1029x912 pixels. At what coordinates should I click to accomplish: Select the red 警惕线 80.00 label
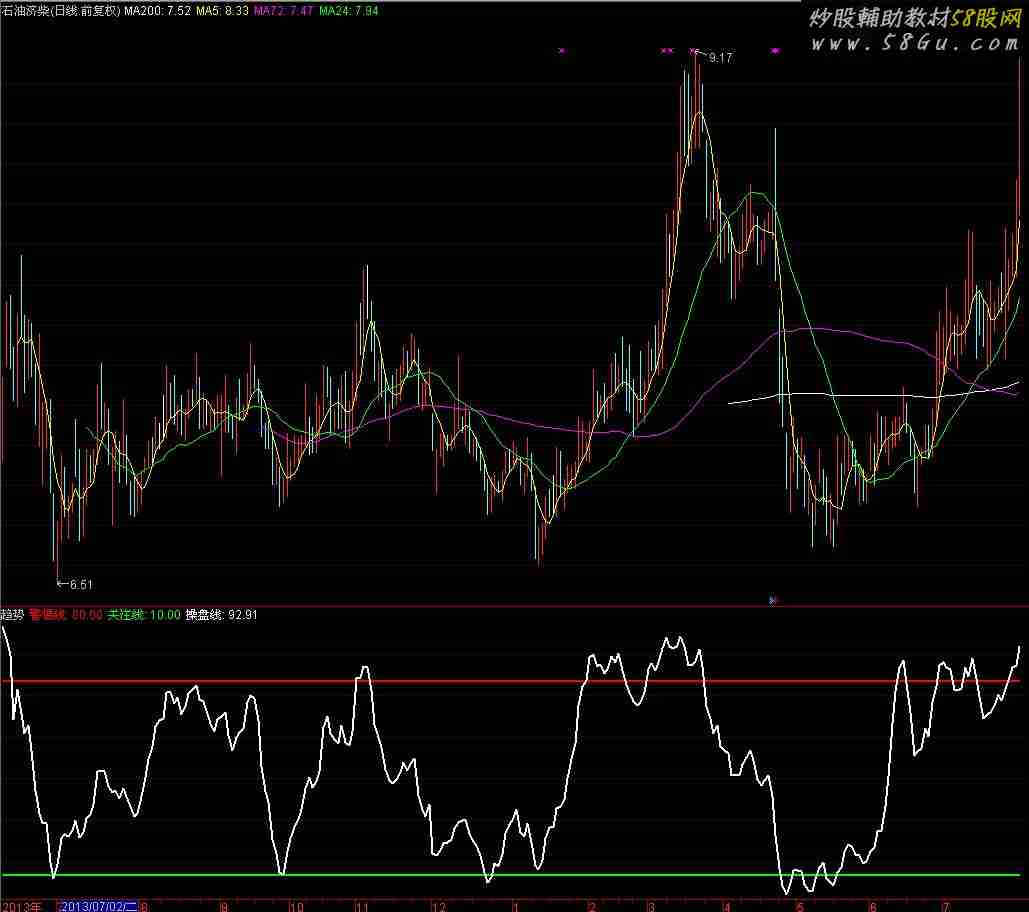[x=66, y=615]
